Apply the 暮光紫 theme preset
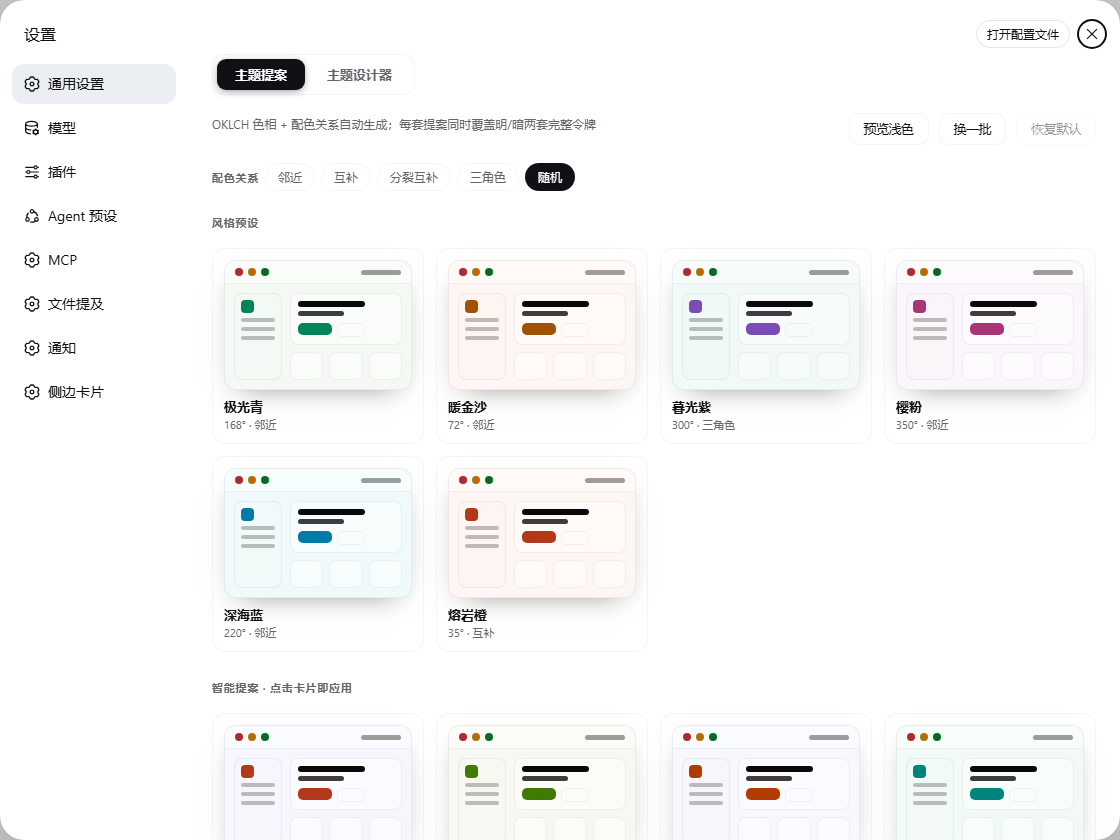This screenshot has height=840, width=1120. click(x=766, y=346)
